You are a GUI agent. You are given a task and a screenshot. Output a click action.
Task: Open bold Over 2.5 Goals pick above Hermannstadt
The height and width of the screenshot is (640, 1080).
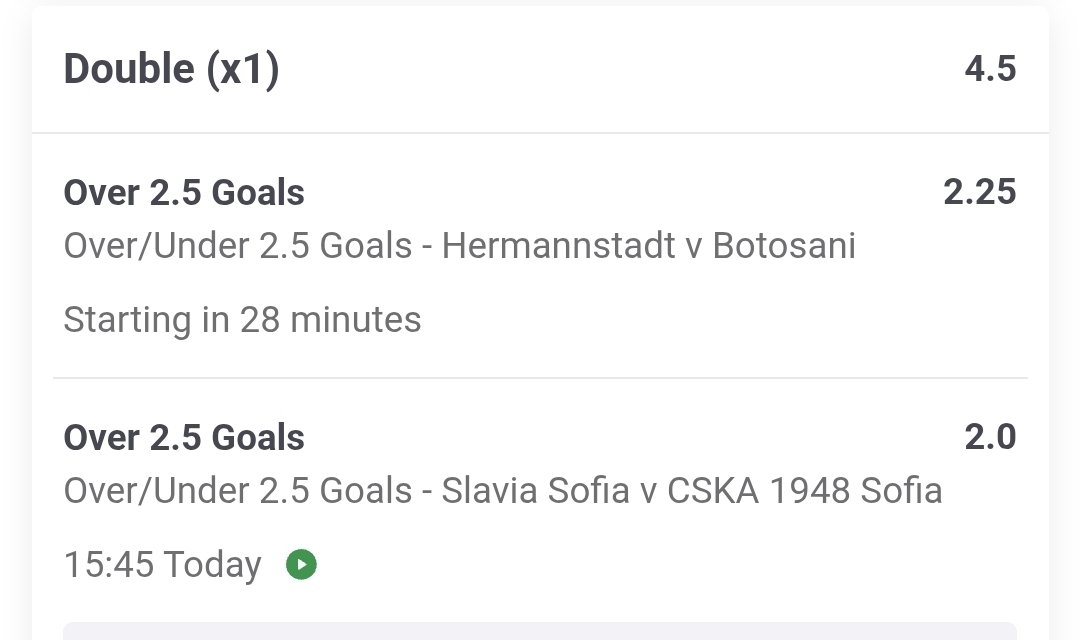184,192
